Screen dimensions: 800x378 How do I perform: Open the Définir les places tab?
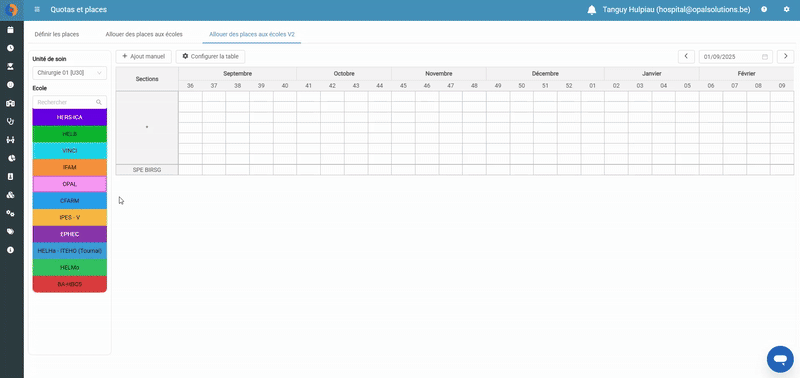[57, 34]
